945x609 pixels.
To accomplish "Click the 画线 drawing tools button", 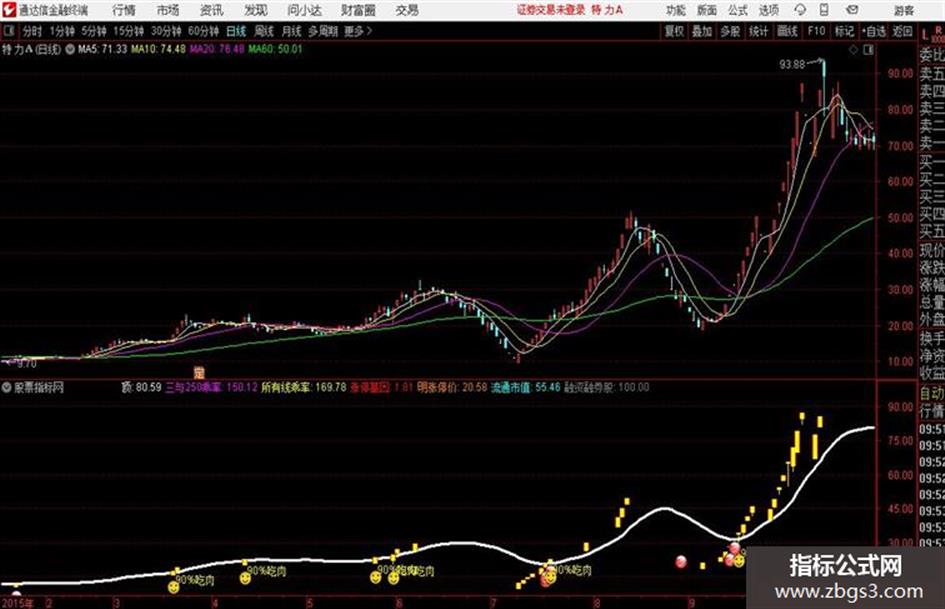I will coord(787,31).
